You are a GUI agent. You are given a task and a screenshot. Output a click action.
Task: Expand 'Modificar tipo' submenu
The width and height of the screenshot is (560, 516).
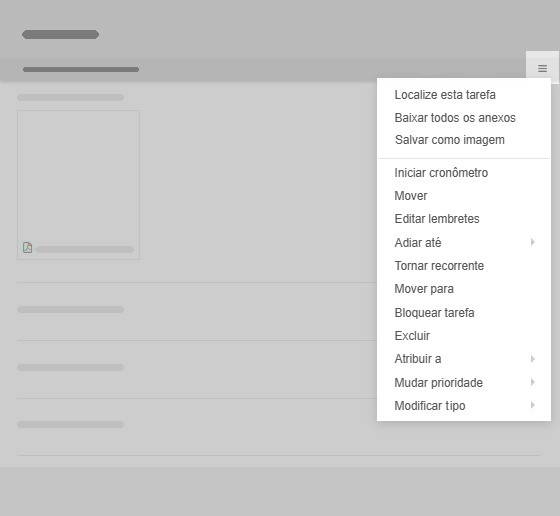(x=464, y=406)
